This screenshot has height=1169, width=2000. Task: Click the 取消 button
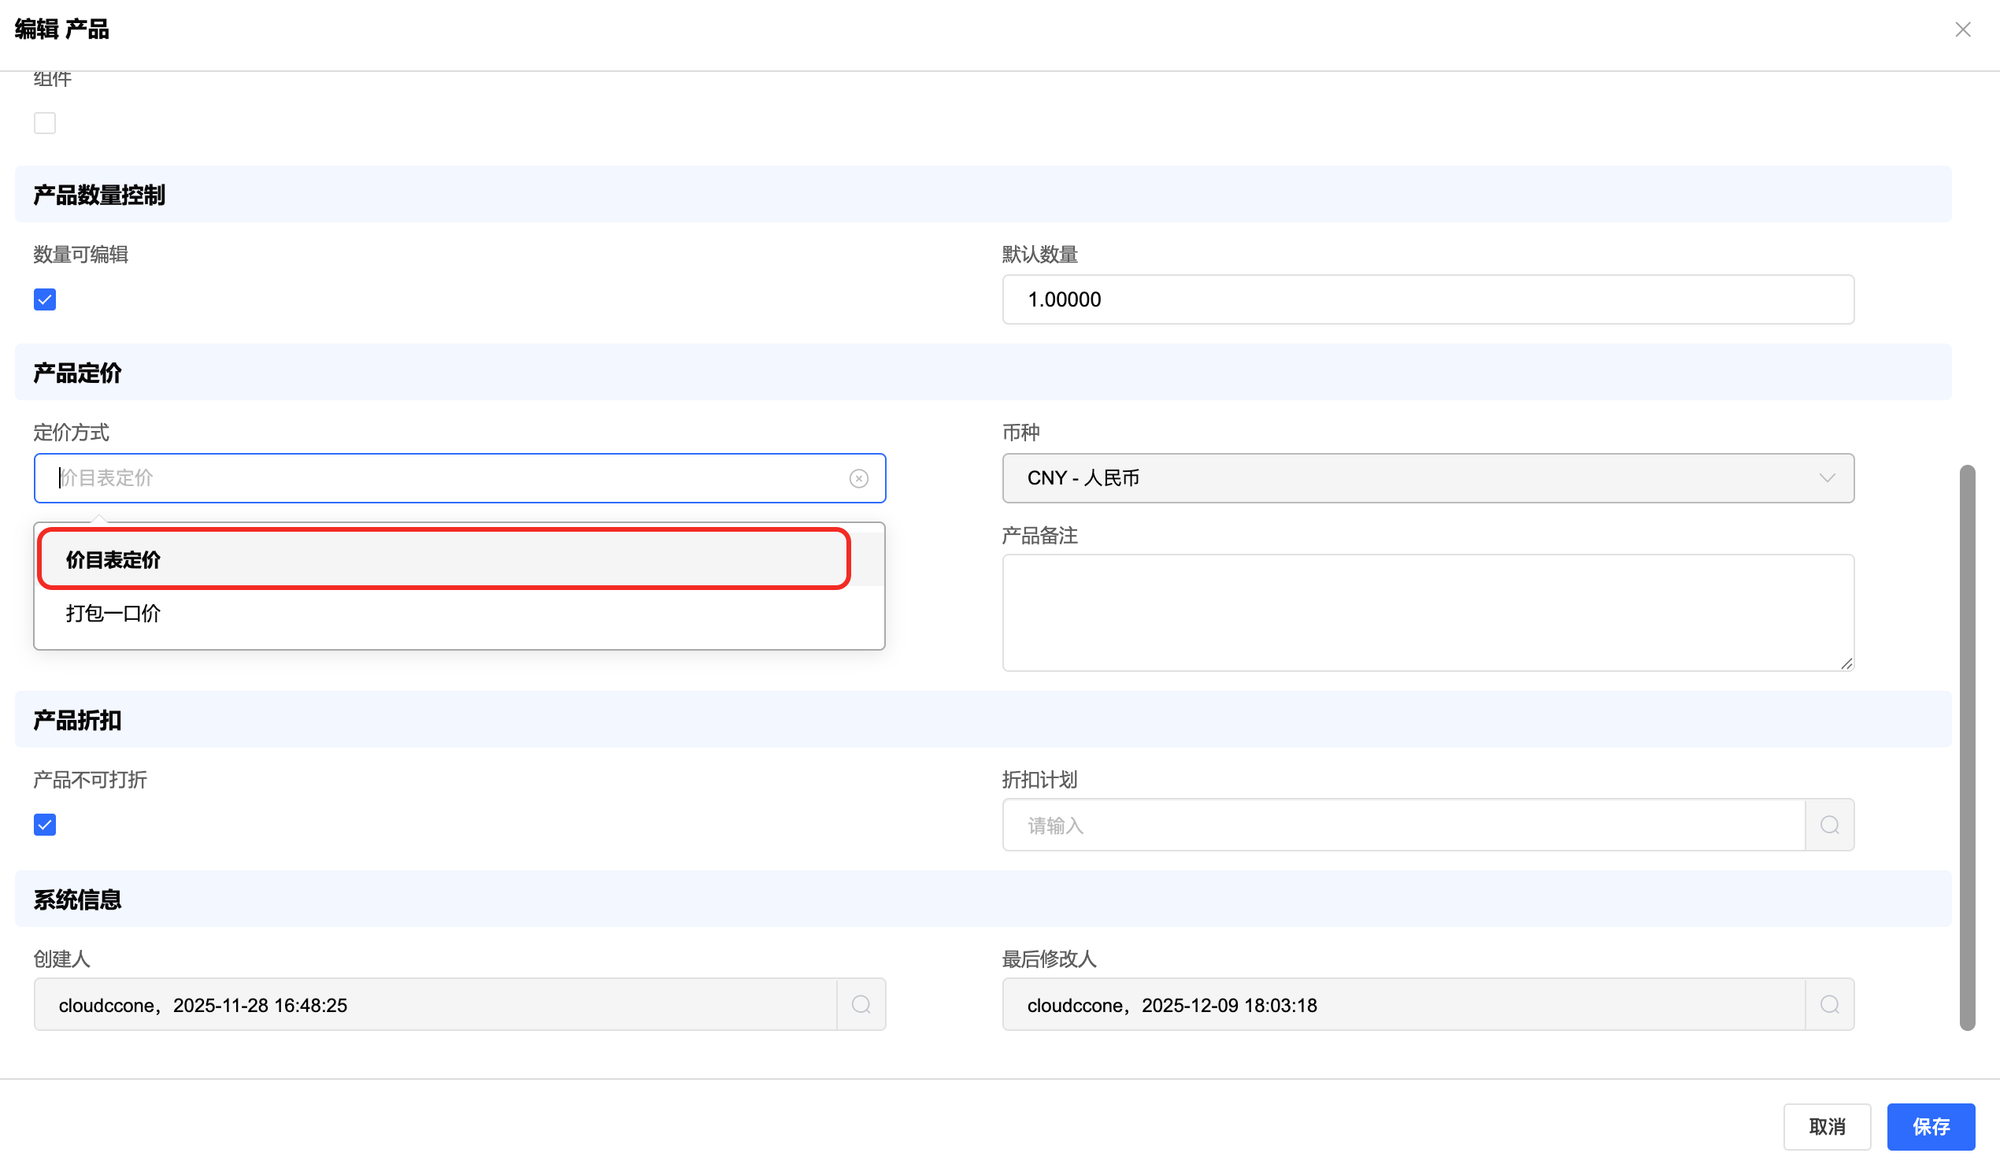pyautogui.click(x=1827, y=1127)
